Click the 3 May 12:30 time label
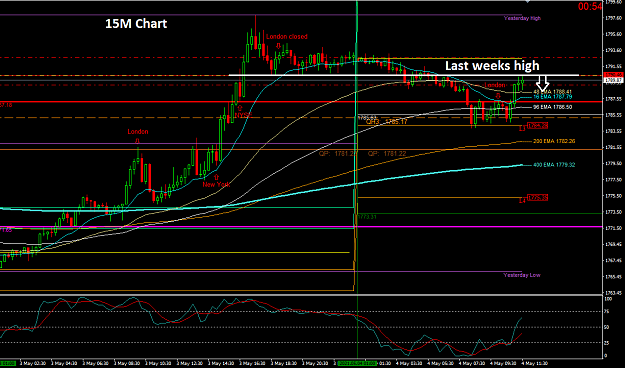Screen dimensions: 625x368 coord(191,364)
